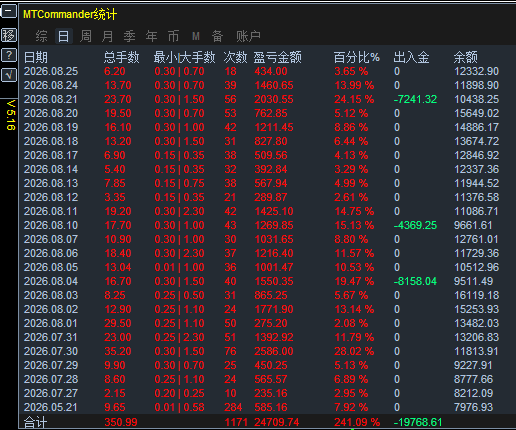Select the 日 daily tab

click(63, 36)
